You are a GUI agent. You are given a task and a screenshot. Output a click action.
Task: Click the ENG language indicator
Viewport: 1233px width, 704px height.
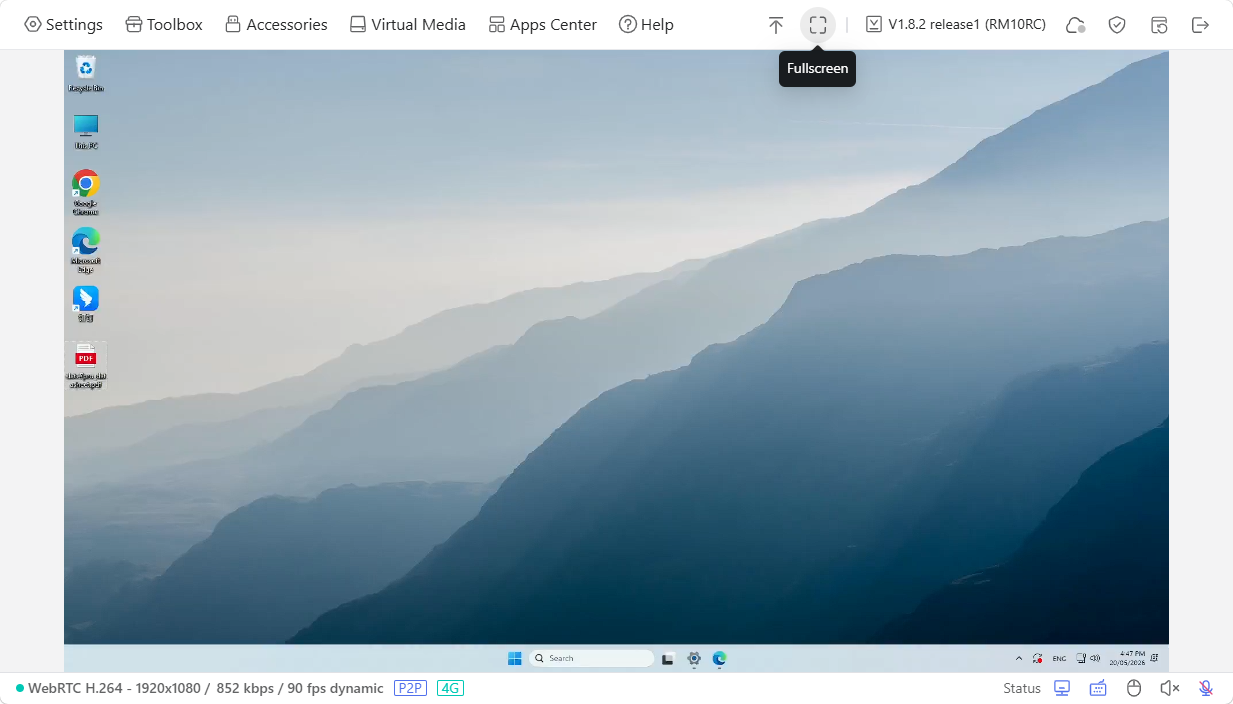[1059, 658]
